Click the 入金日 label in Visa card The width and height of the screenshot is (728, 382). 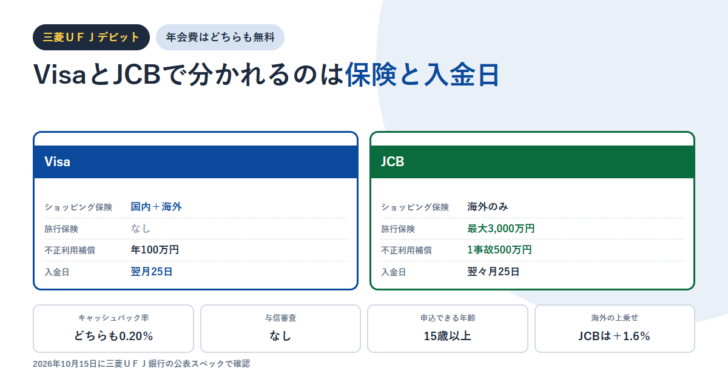click(x=57, y=272)
